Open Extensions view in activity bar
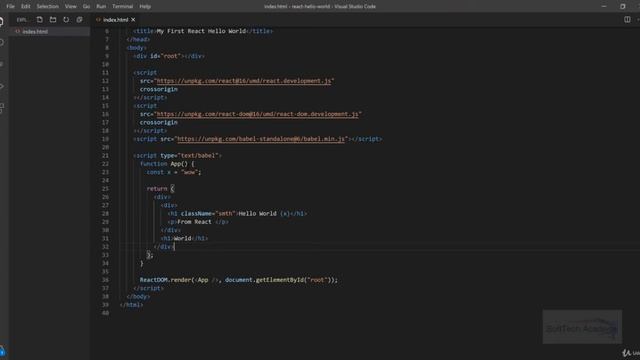640x360 pixels. (2, 108)
